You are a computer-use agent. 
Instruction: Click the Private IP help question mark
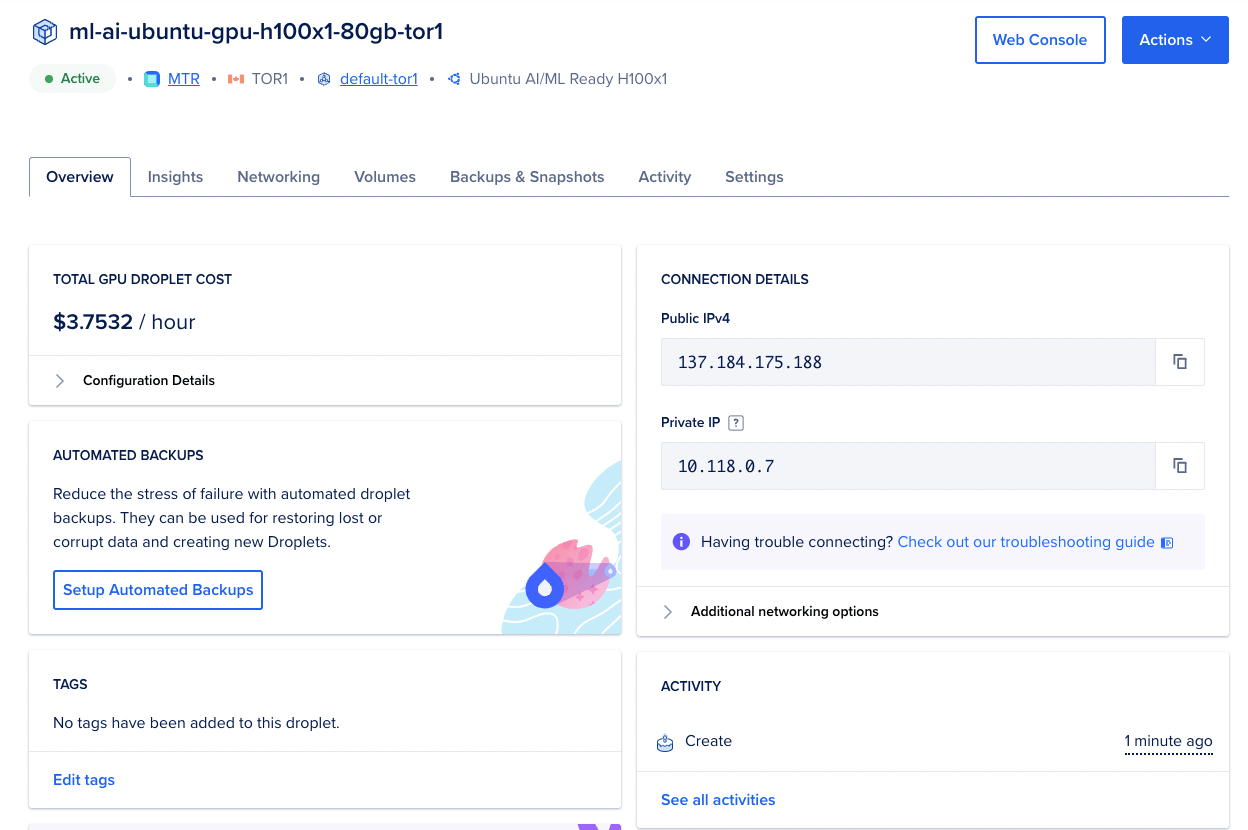pyautogui.click(x=736, y=423)
